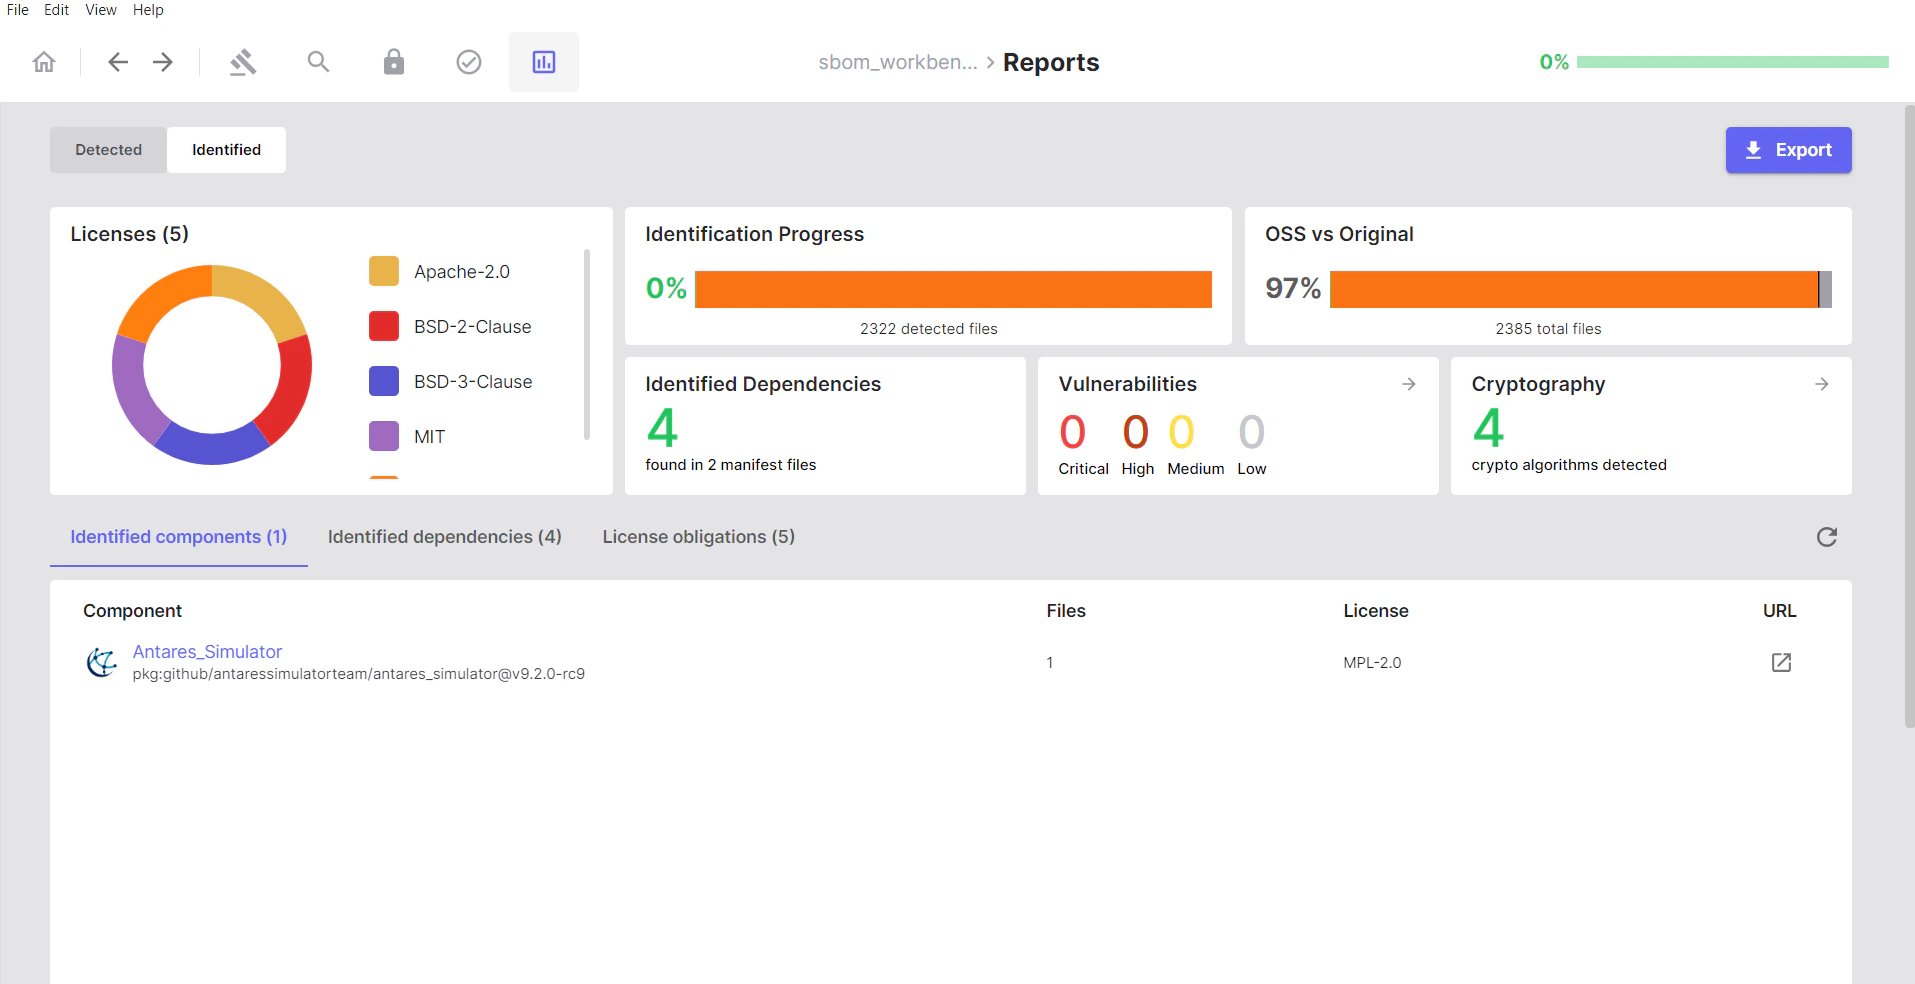1915x984 pixels.
Task: Click the Component column header
Action: point(132,611)
